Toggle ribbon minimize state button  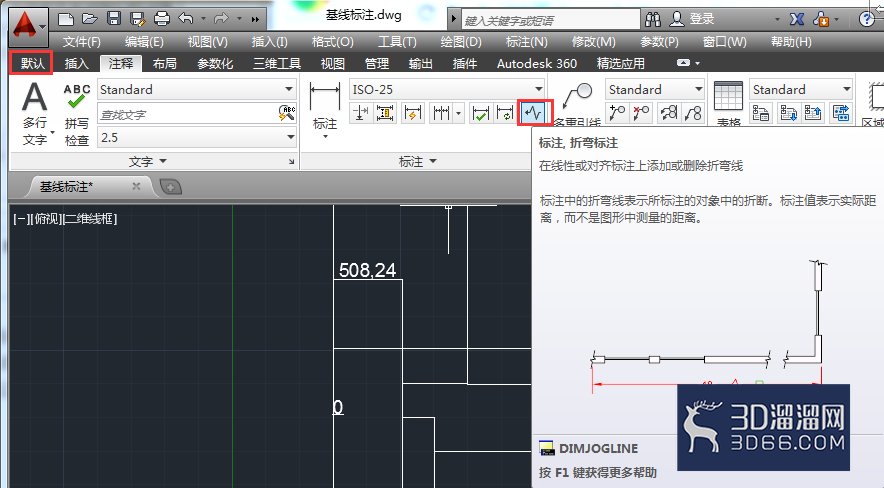(x=683, y=63)
